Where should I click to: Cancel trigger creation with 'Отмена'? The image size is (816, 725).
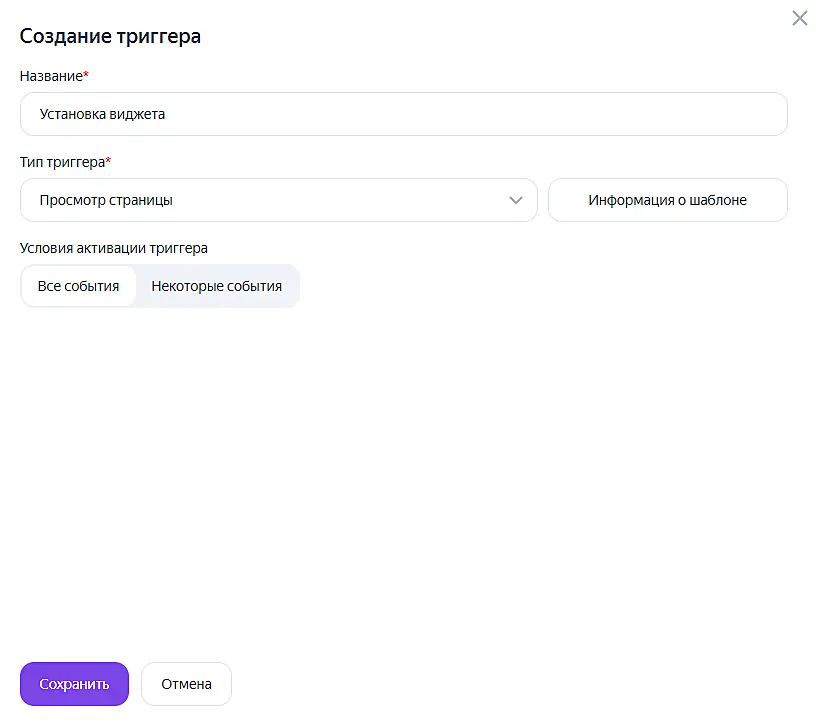point(186,684)
